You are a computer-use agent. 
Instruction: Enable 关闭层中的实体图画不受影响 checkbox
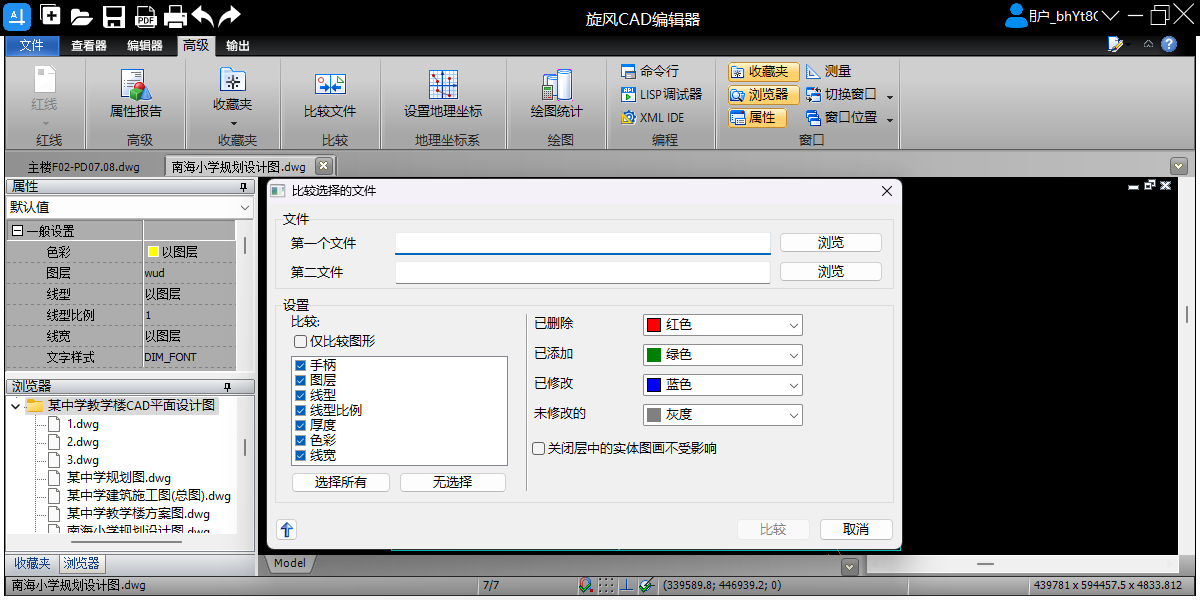pyautogui.click(x=538, y=449)
